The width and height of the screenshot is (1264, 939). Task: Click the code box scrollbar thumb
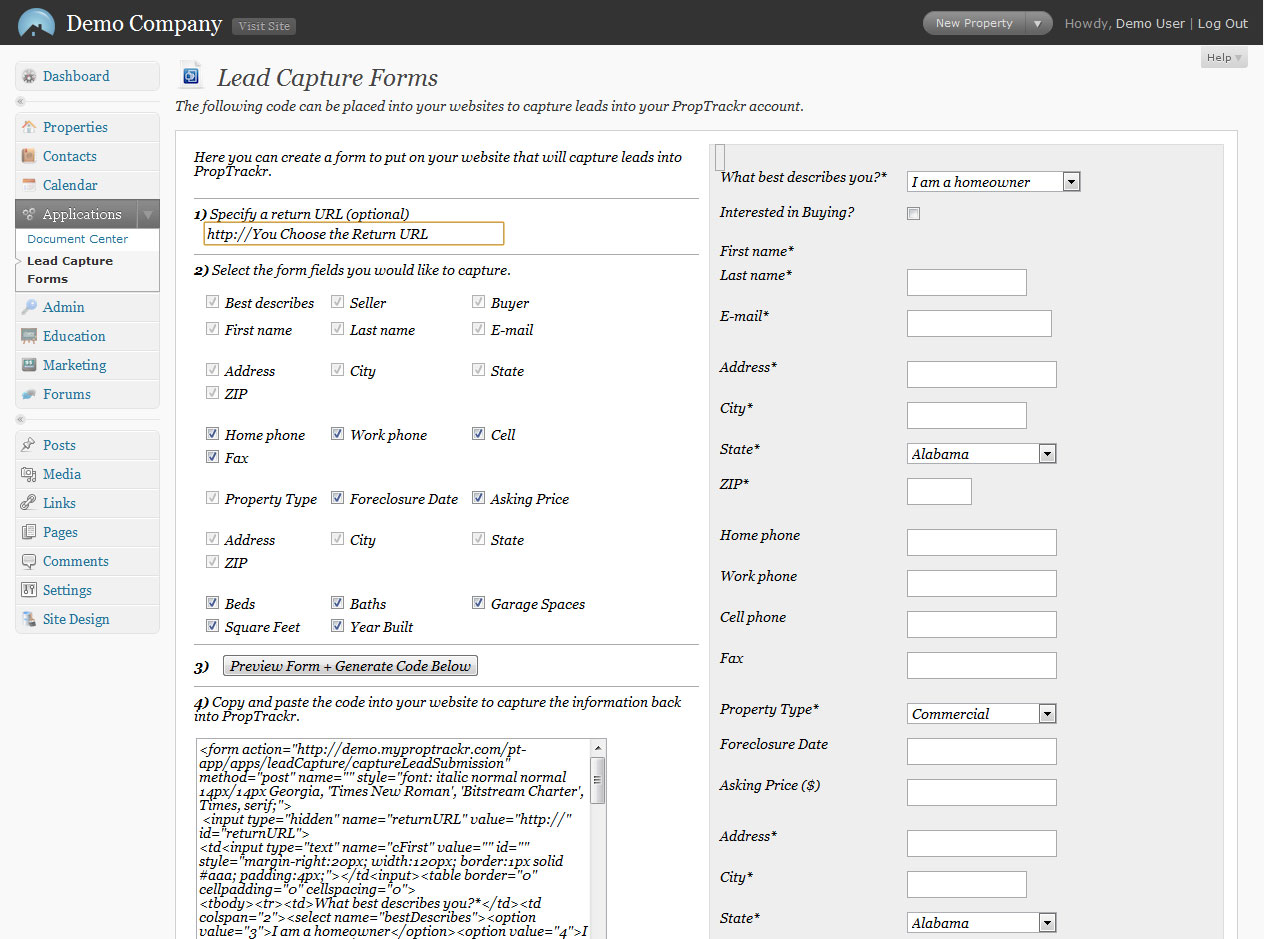(x=598, y=780)
